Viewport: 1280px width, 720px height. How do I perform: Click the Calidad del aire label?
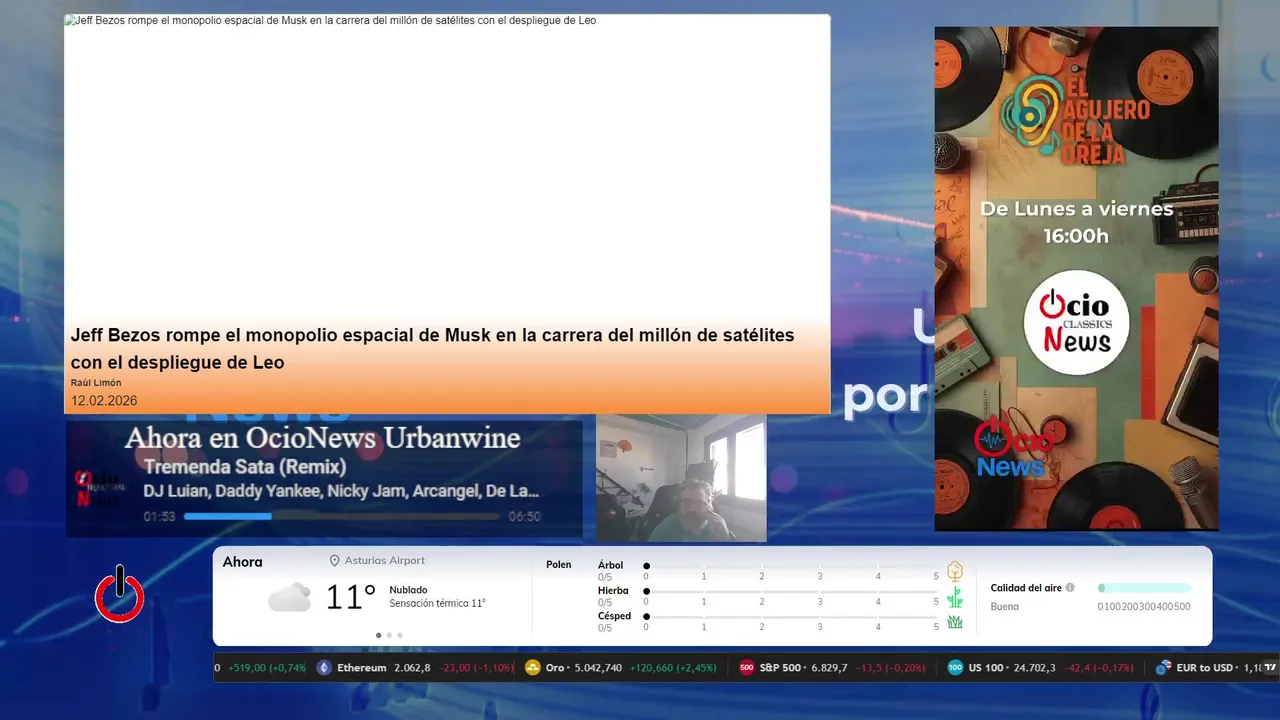(x=1026, y=588)
